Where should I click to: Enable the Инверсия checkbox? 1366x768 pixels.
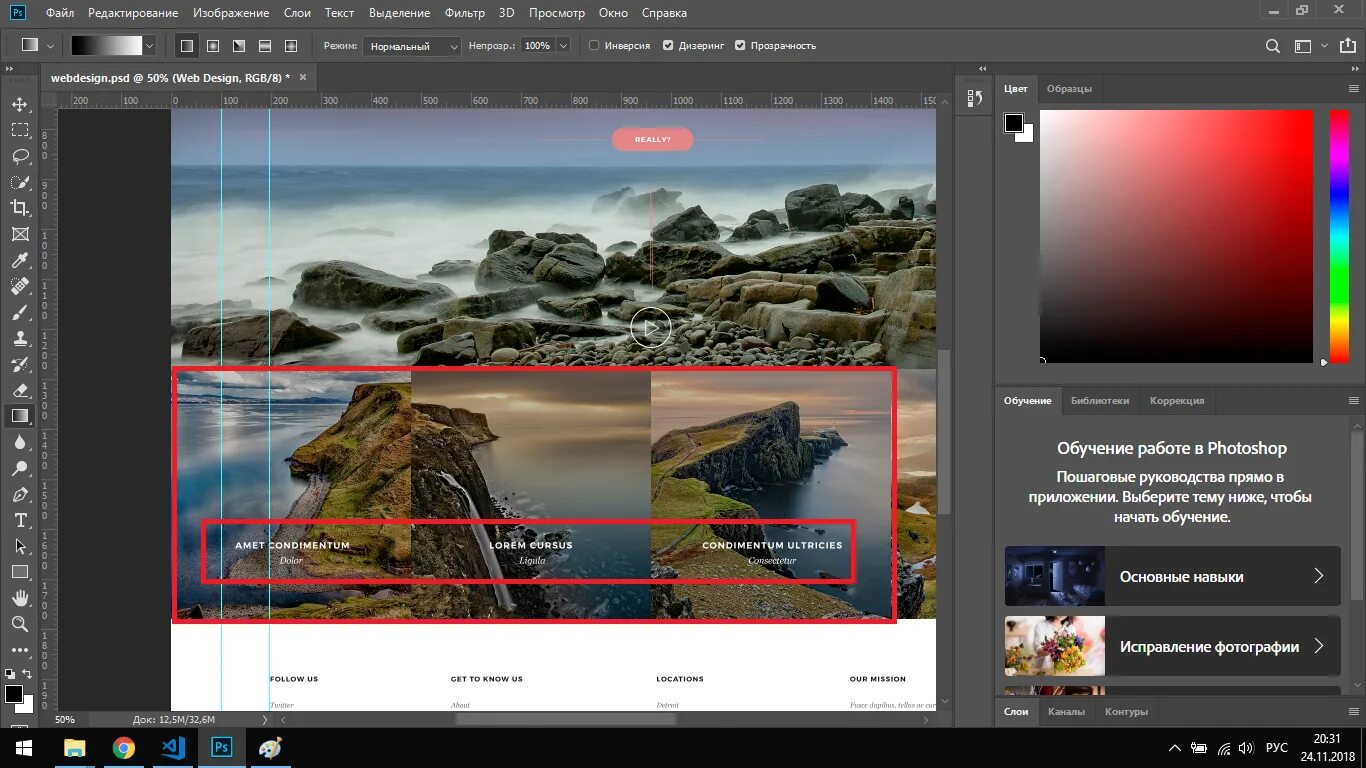(x=594, y=46)
